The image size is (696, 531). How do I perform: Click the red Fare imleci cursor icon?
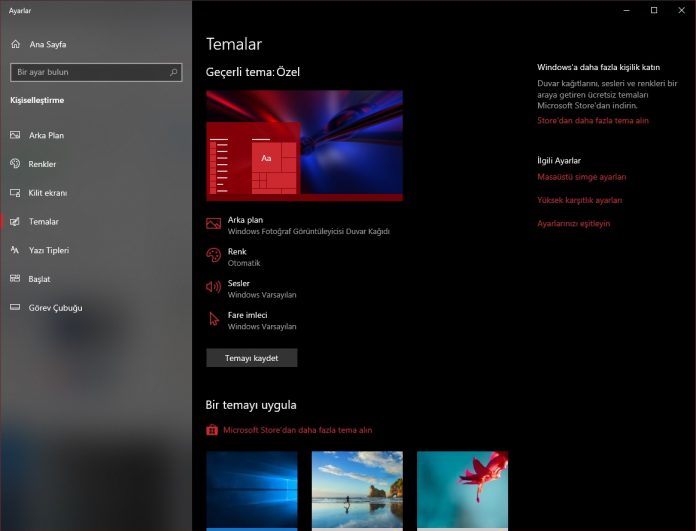(x=214, y=319)
